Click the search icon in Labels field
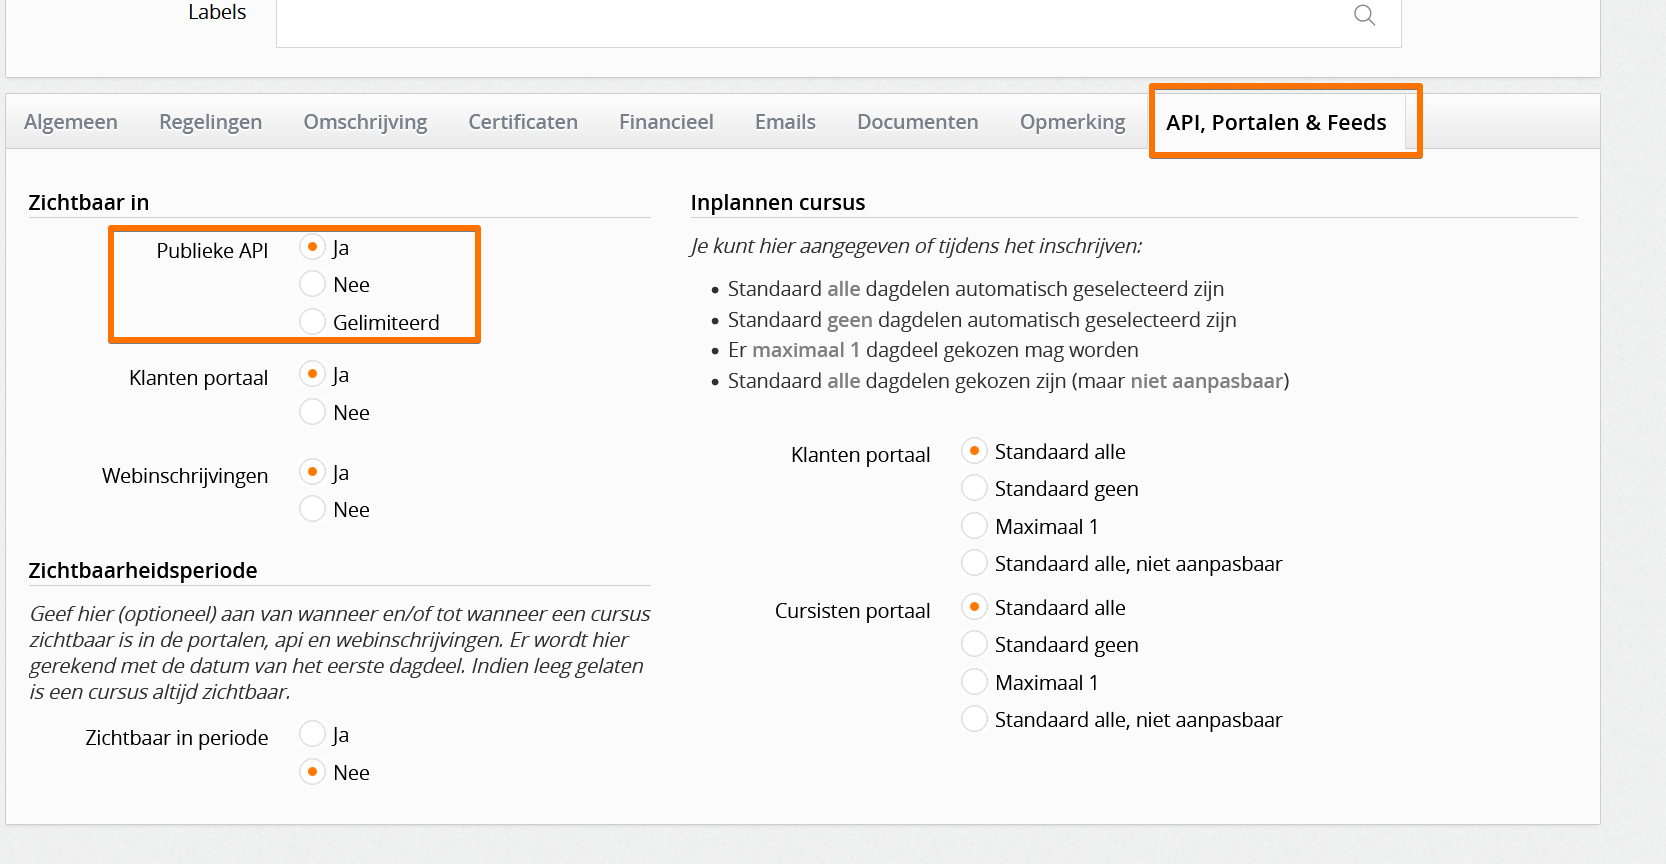 pyautogui.click(x=1364, y=15)
